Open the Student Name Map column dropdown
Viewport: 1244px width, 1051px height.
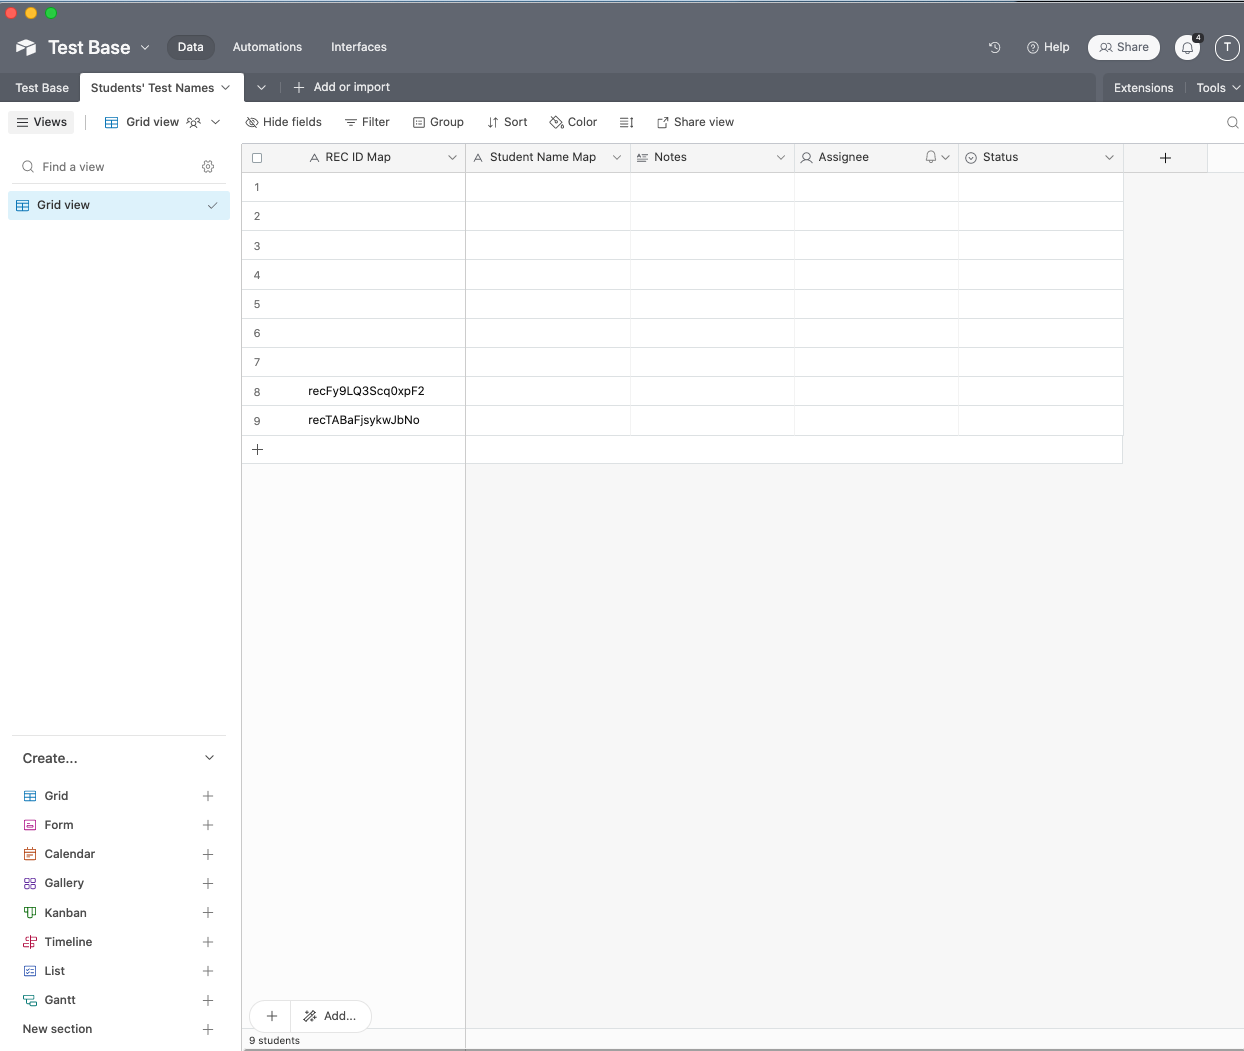(x=617, y=157)
